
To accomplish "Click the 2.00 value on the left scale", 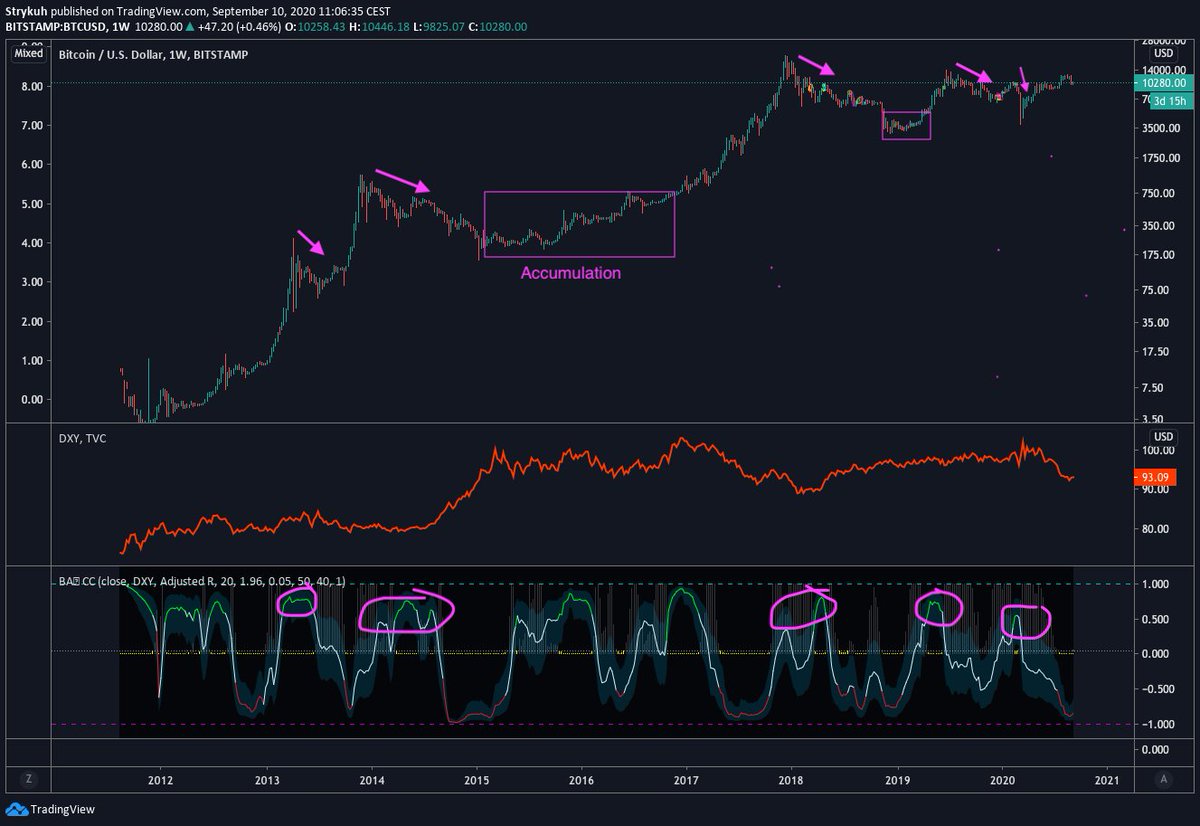I will click(x=32, y=321).
